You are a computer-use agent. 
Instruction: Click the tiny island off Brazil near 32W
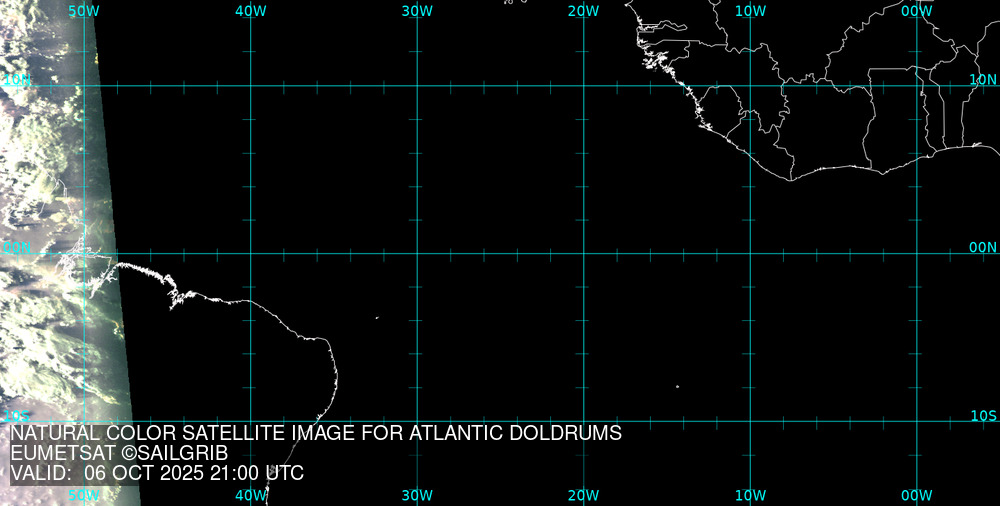click(377, 318)
